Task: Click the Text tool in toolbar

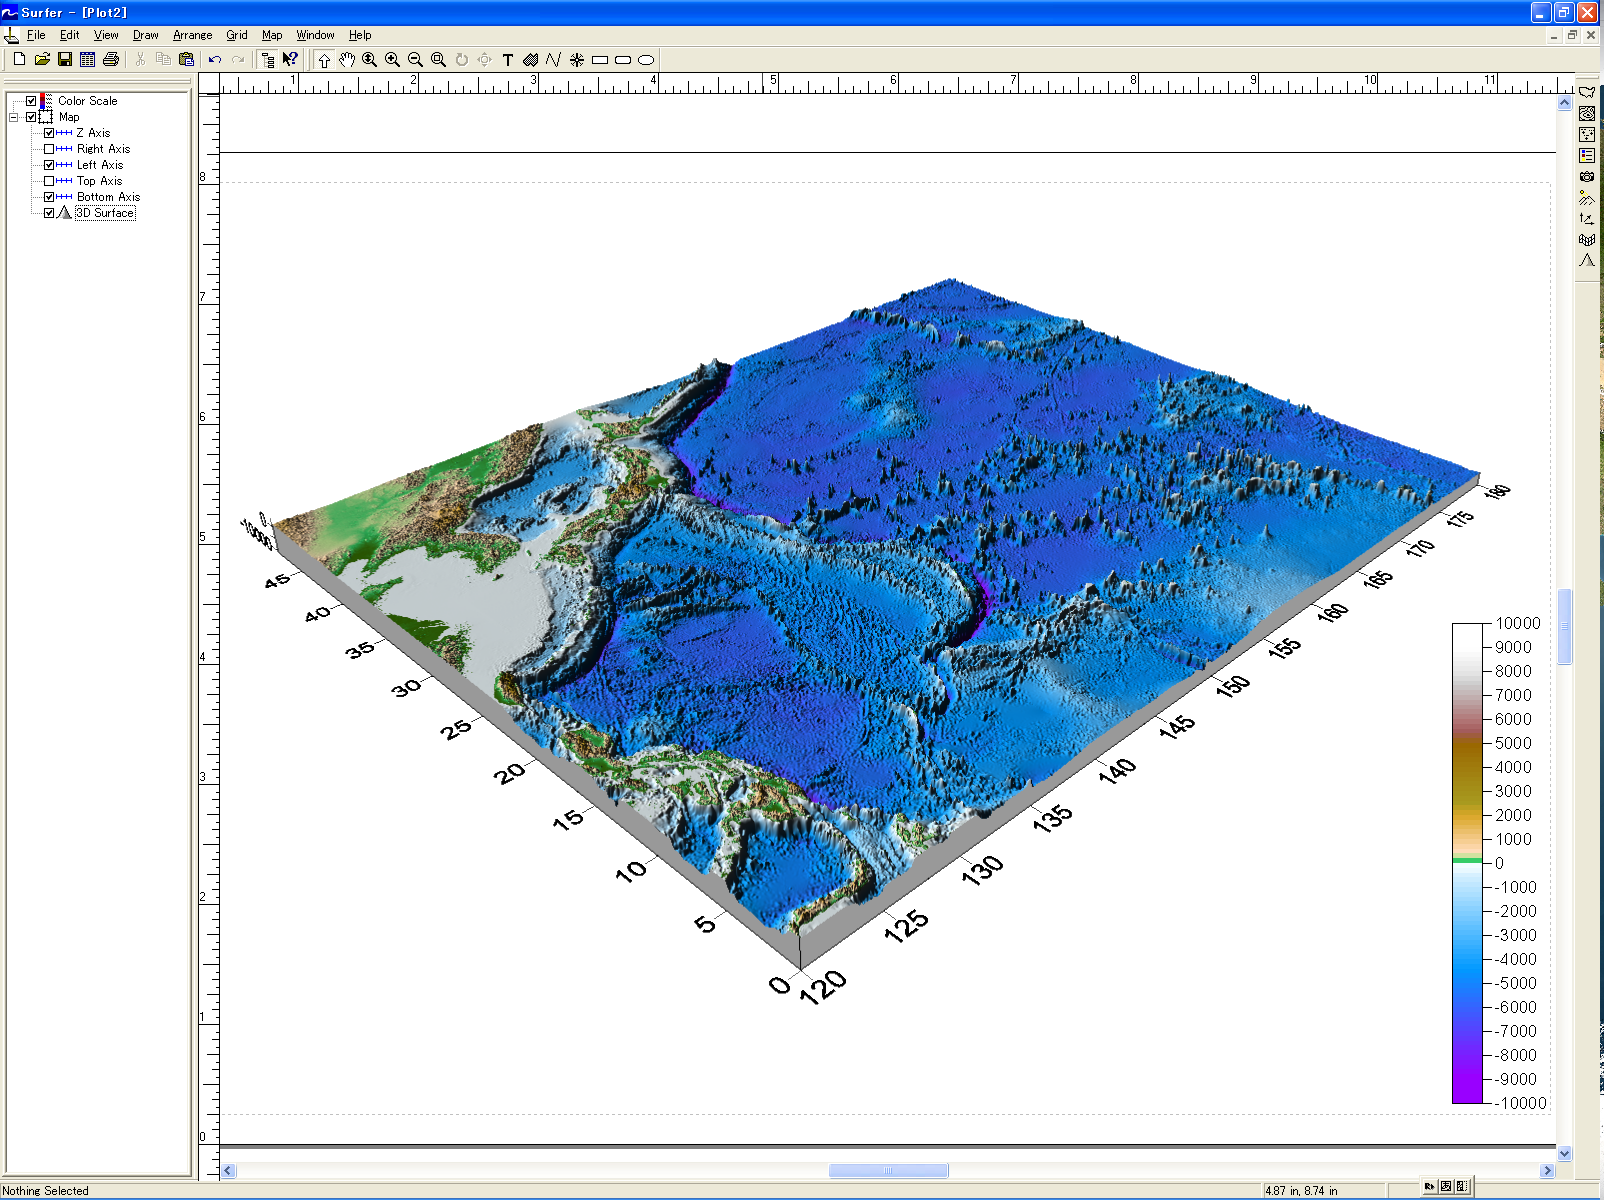Action: 508,60
